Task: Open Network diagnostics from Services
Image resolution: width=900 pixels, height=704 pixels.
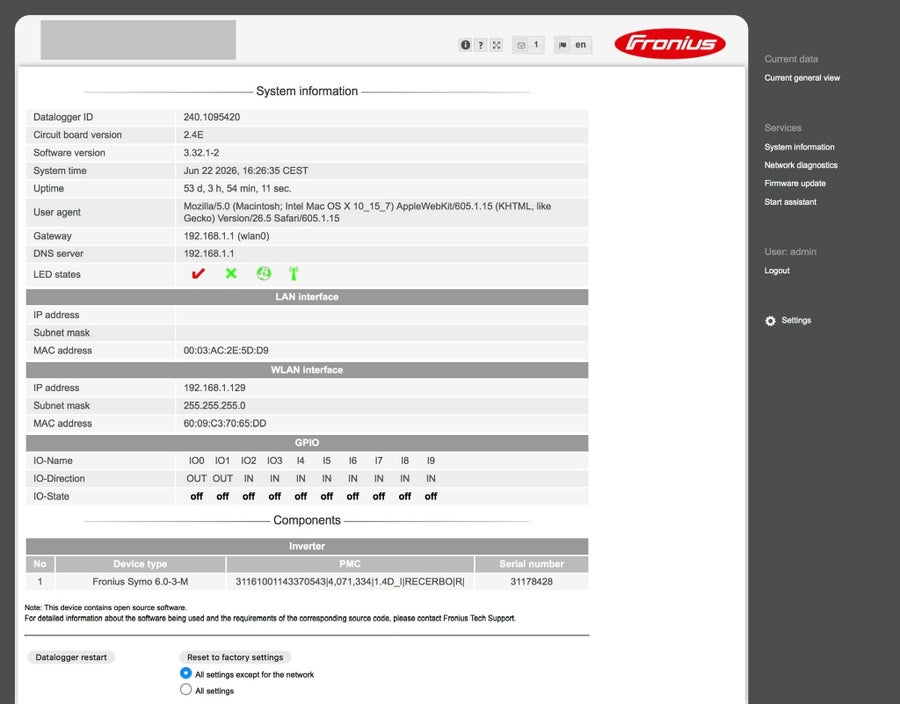Action: point(801,165)
